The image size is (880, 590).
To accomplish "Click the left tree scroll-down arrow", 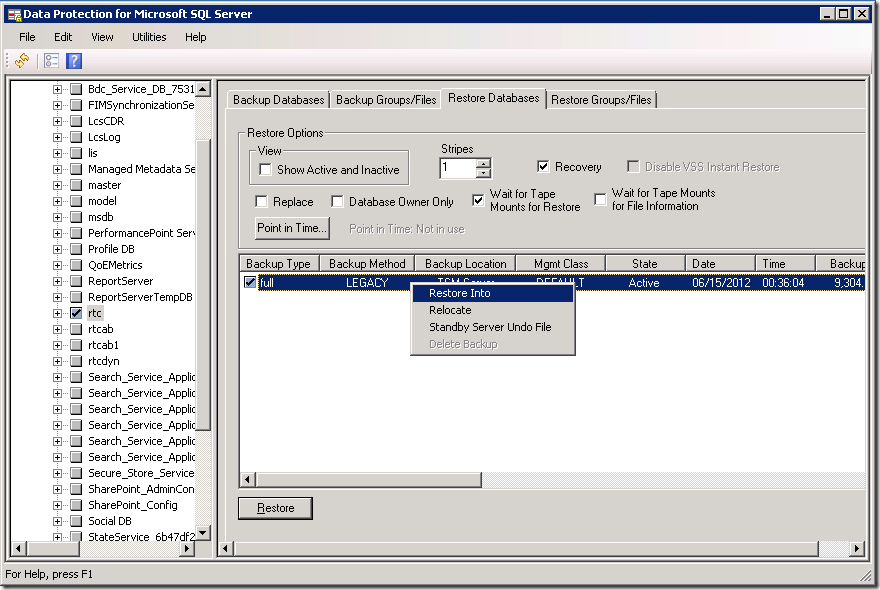I will (203, 532).
